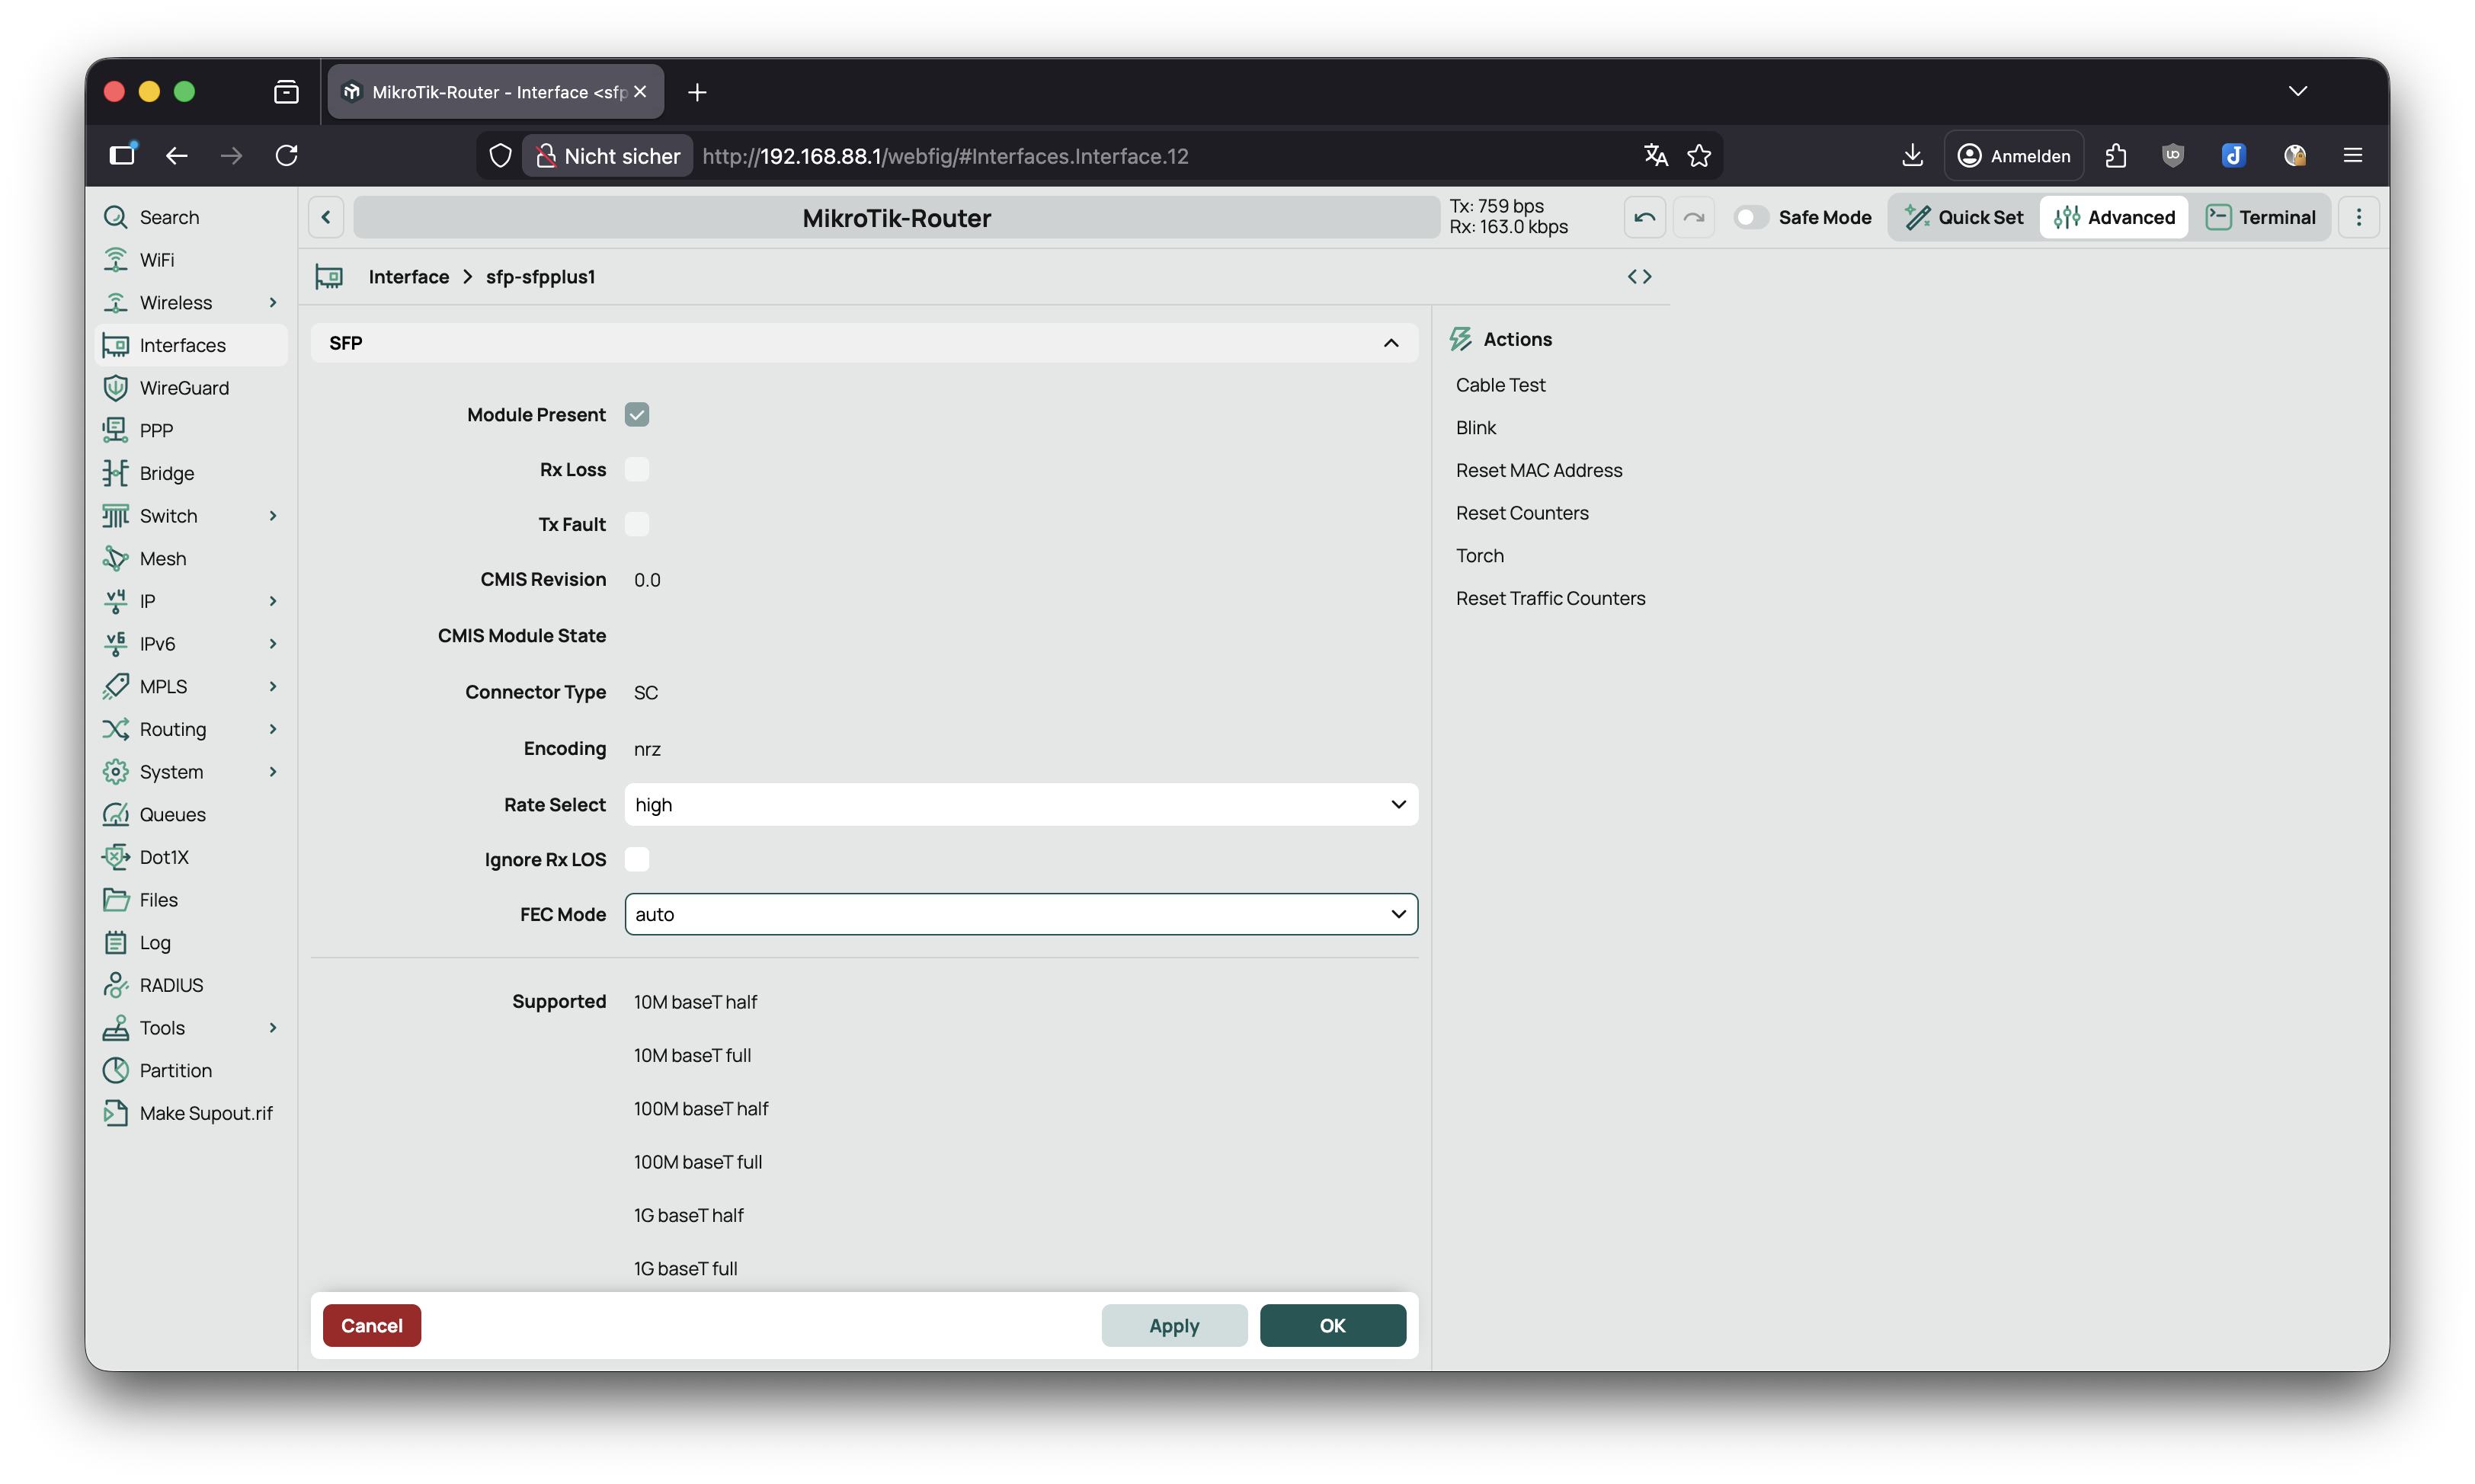
Task: Click the code view angle-brackets icon
Action: (1639, 276)
